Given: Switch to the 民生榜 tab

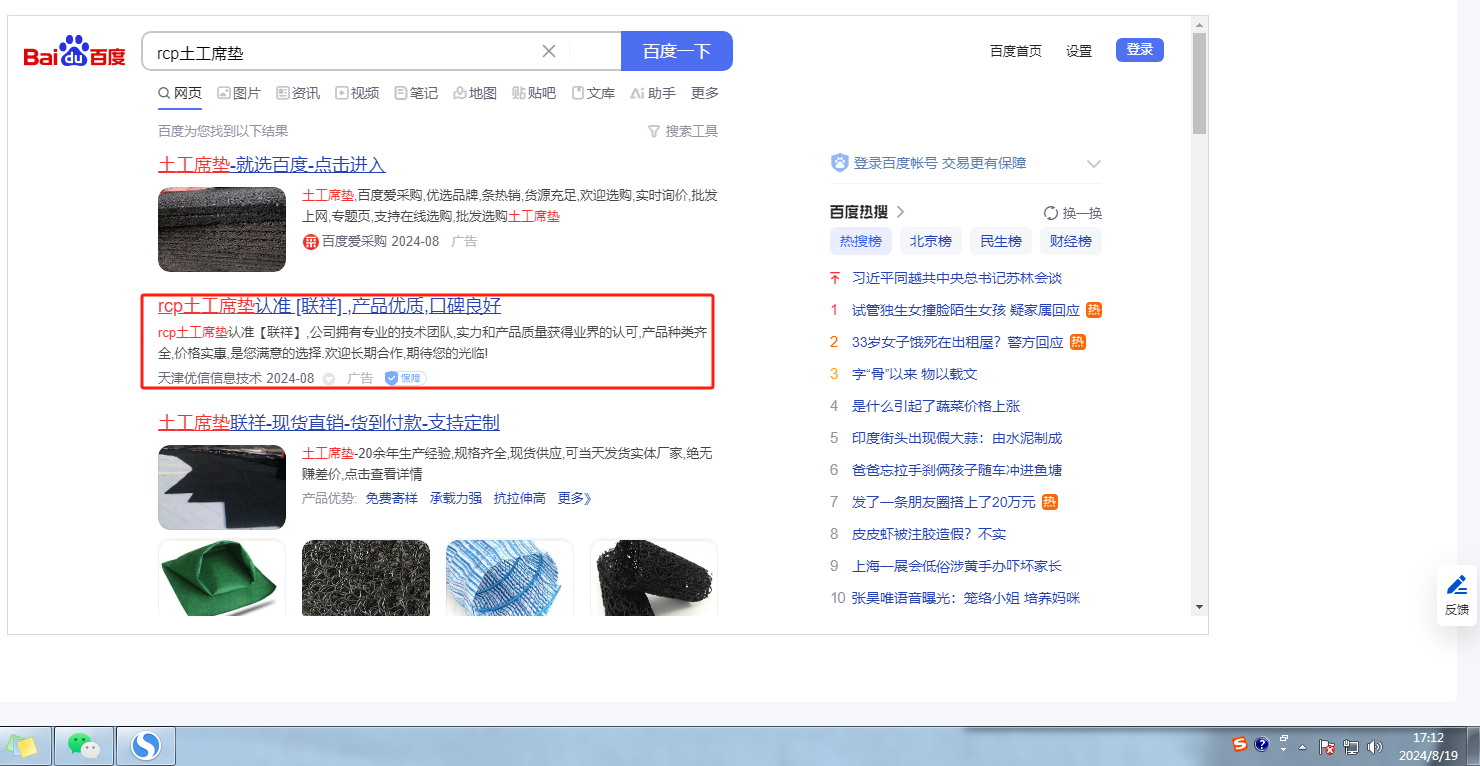Looking at the screenshot, I should (1001, 241).
